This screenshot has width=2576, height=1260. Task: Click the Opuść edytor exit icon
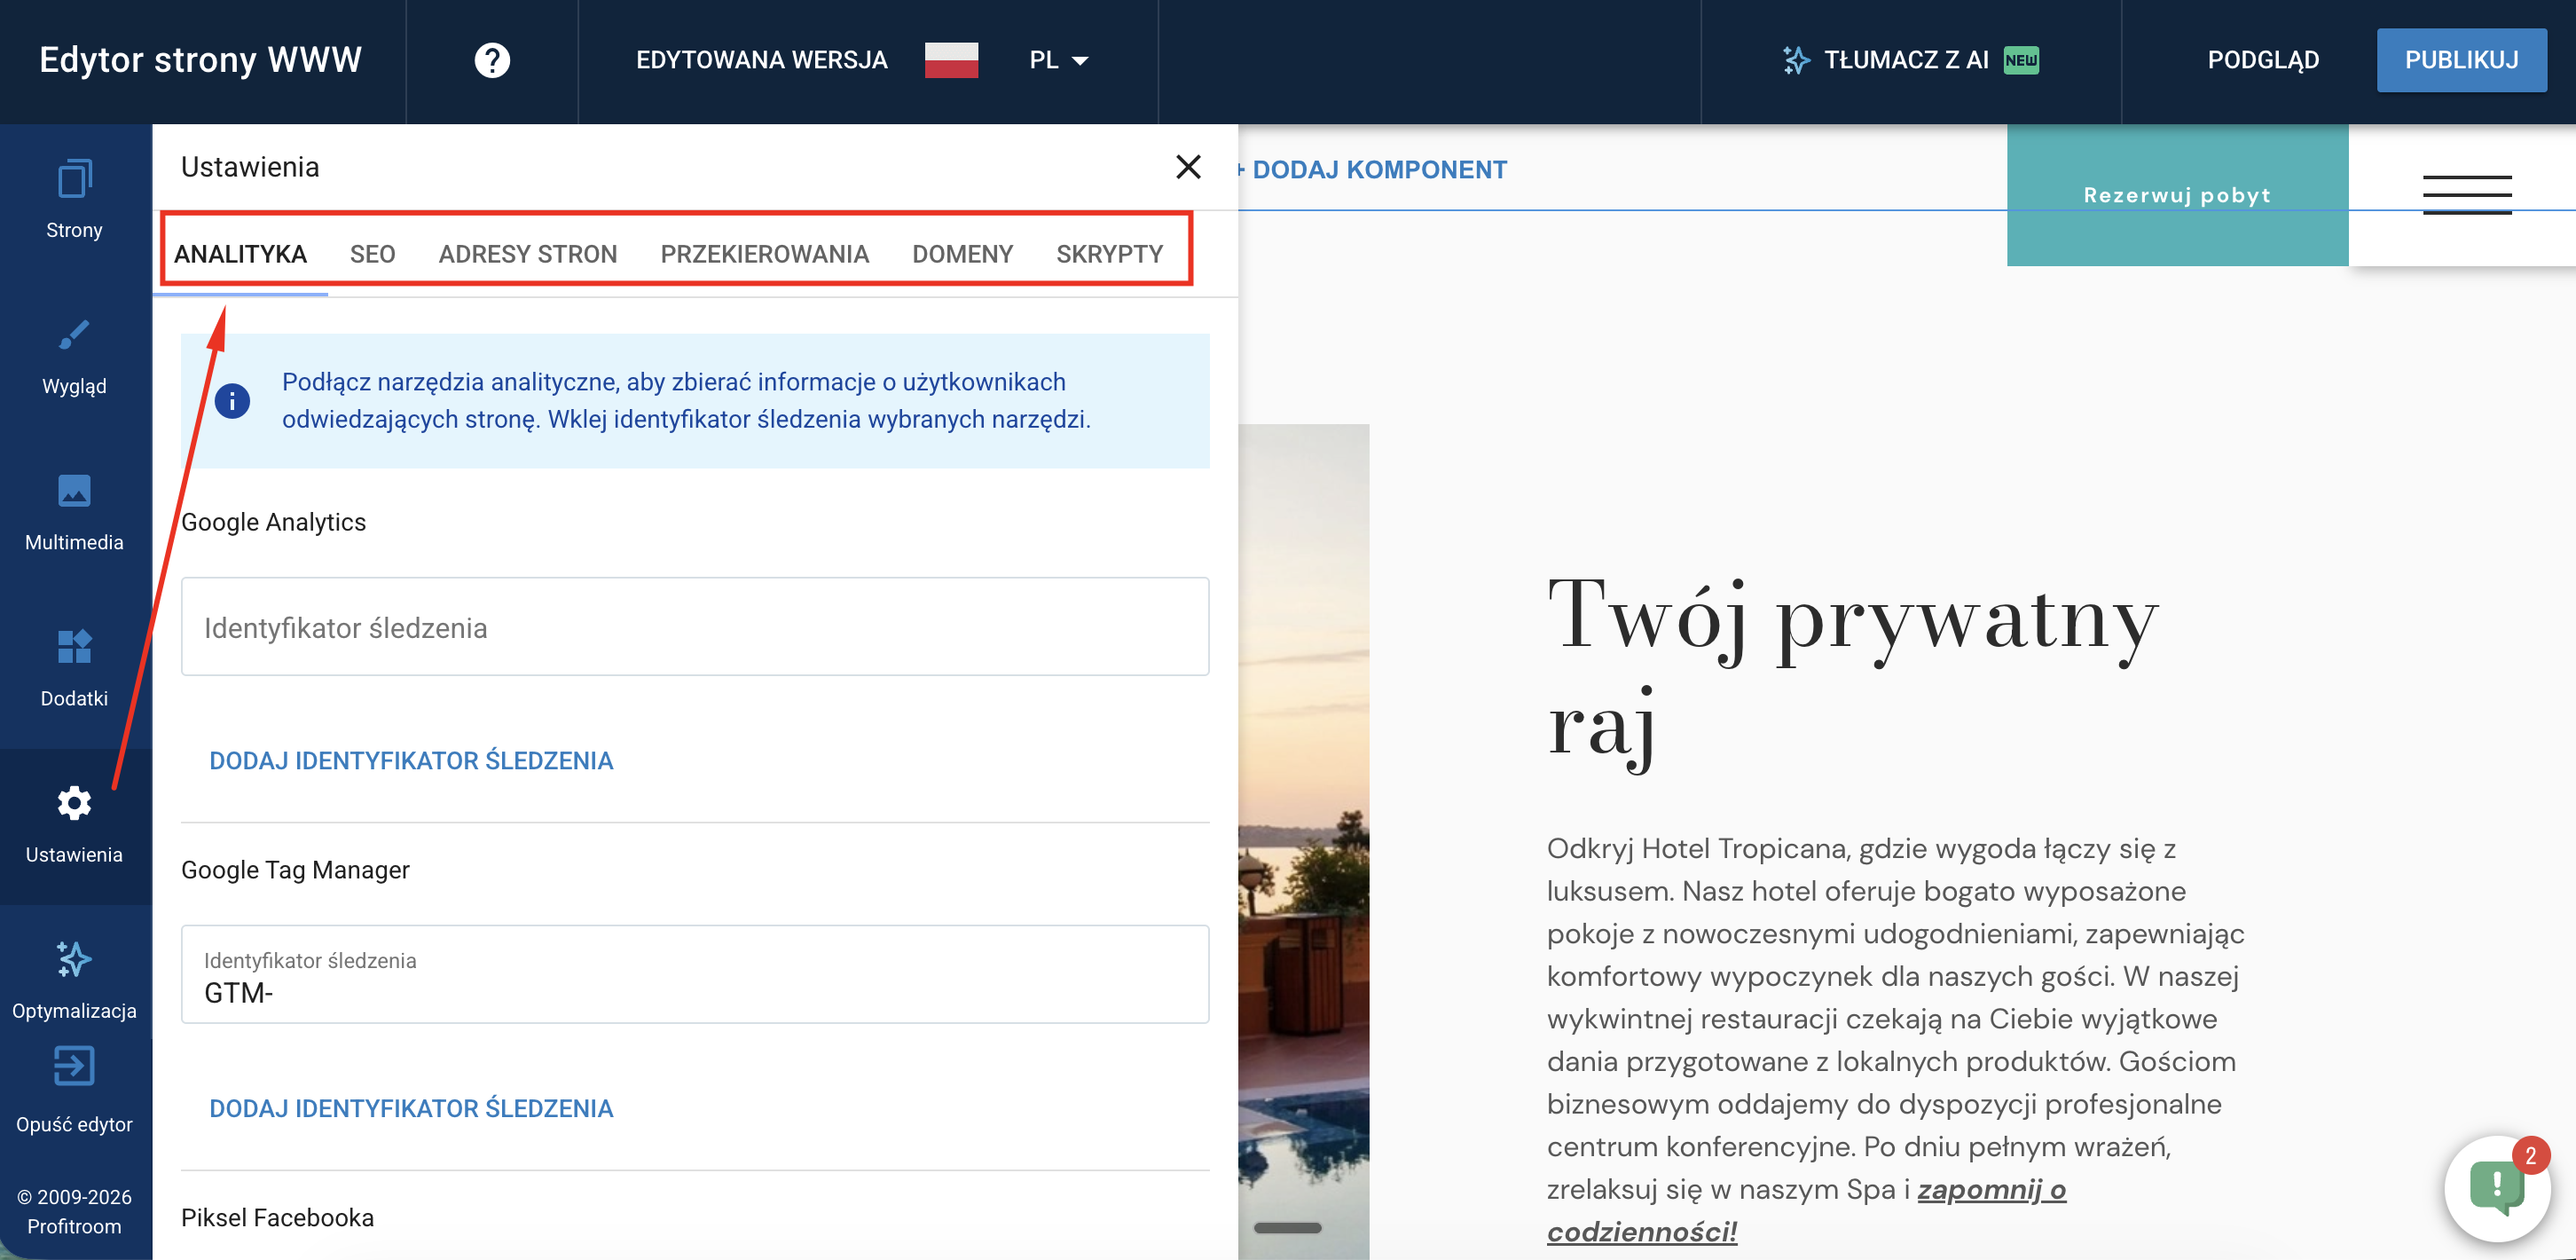coord(74,1067)
